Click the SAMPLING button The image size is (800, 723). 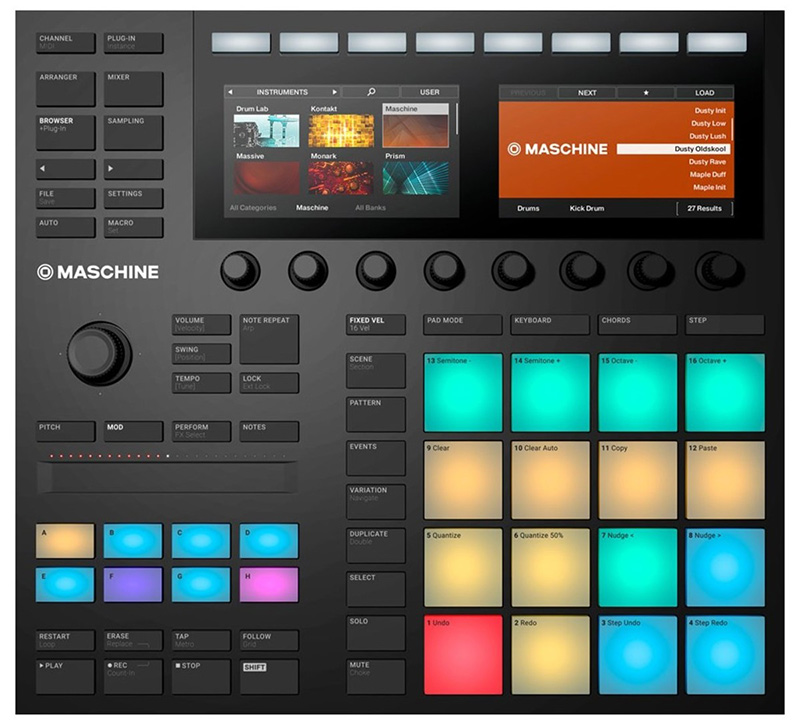tap(133, 133)
